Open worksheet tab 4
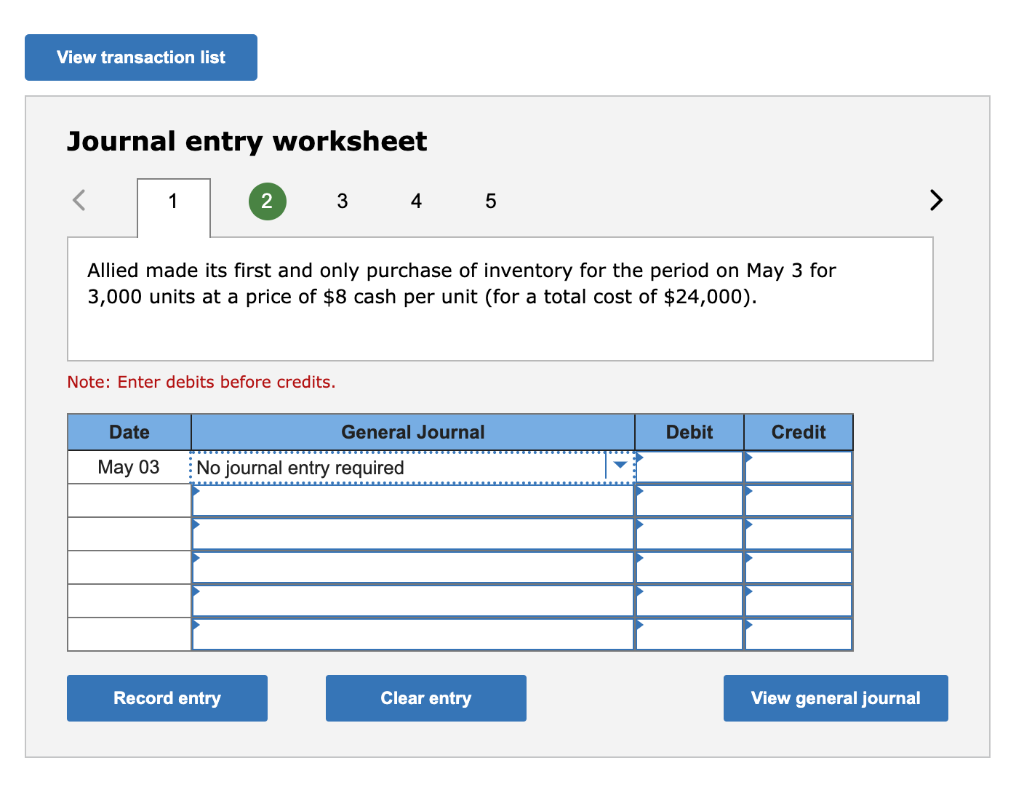Viewport: 1024px width, 787px height. pyautogui.click(x=416, y=201)
